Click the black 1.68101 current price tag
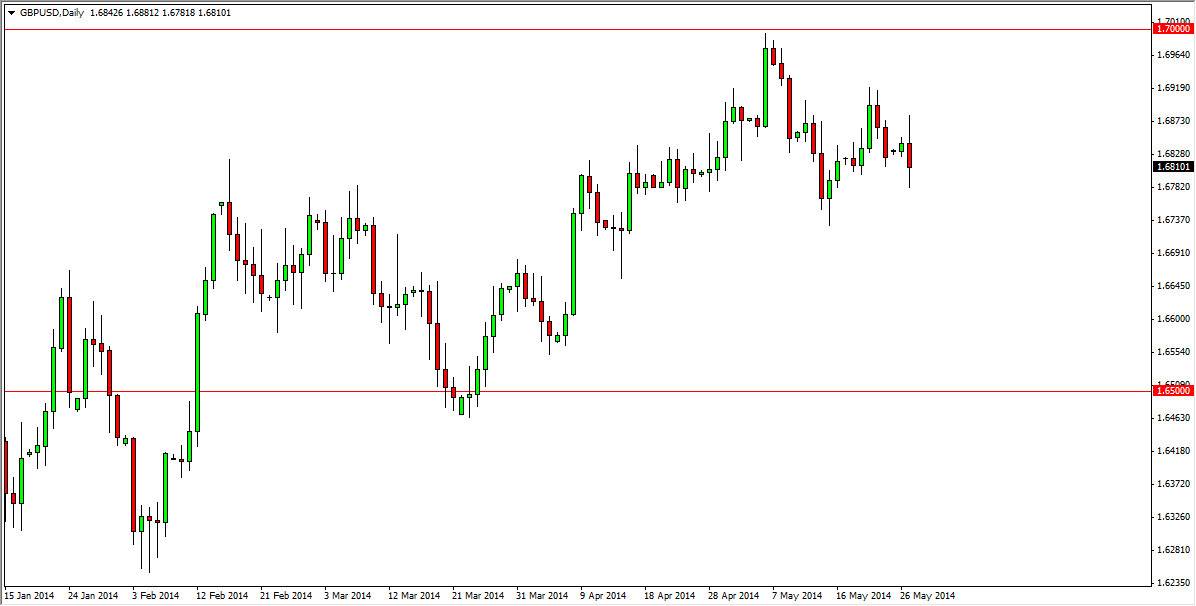Image resolution: width=1196 pixels, height=606 pixels. point(1170,168)
